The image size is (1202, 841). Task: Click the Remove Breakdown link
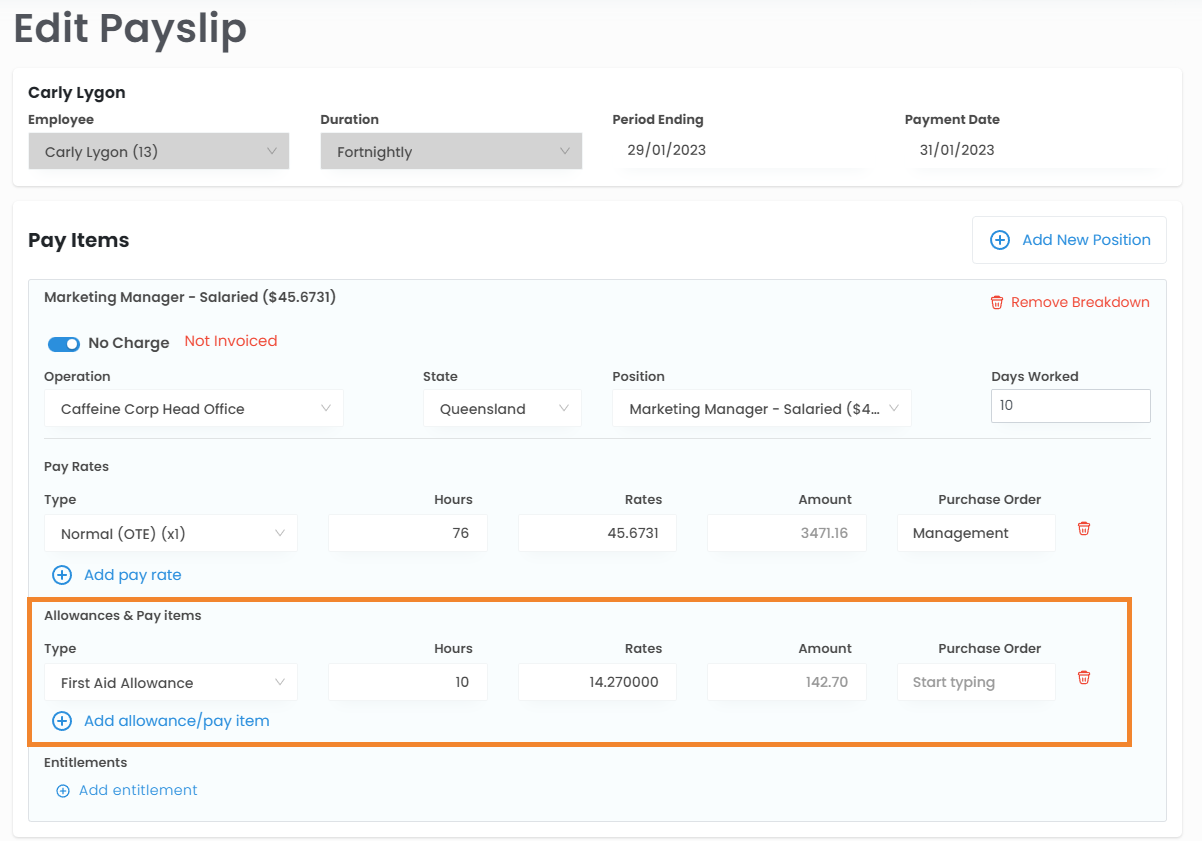(x=1079, y=303)
